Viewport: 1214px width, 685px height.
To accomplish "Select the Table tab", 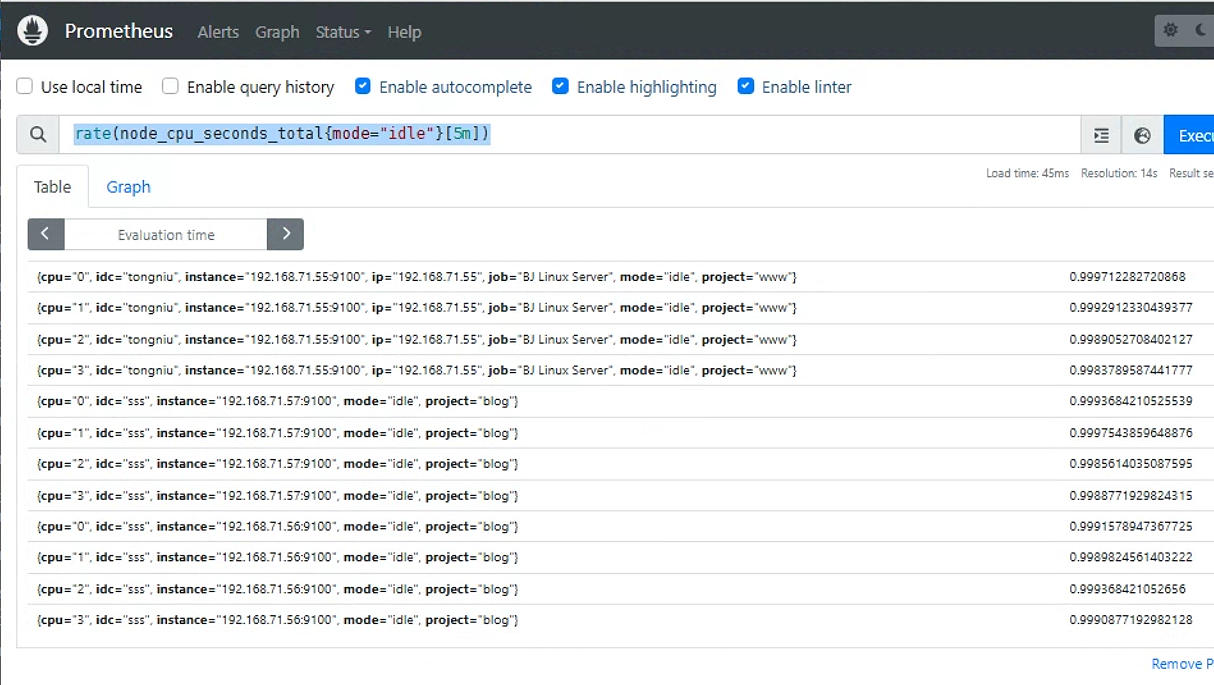I will tap(53, 187).
